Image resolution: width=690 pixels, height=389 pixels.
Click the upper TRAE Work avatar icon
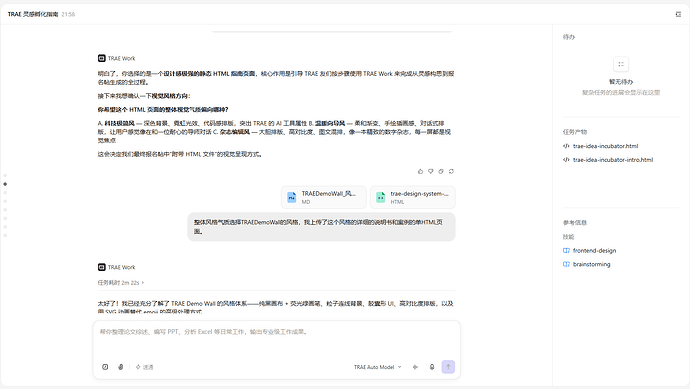coord(102,58)
